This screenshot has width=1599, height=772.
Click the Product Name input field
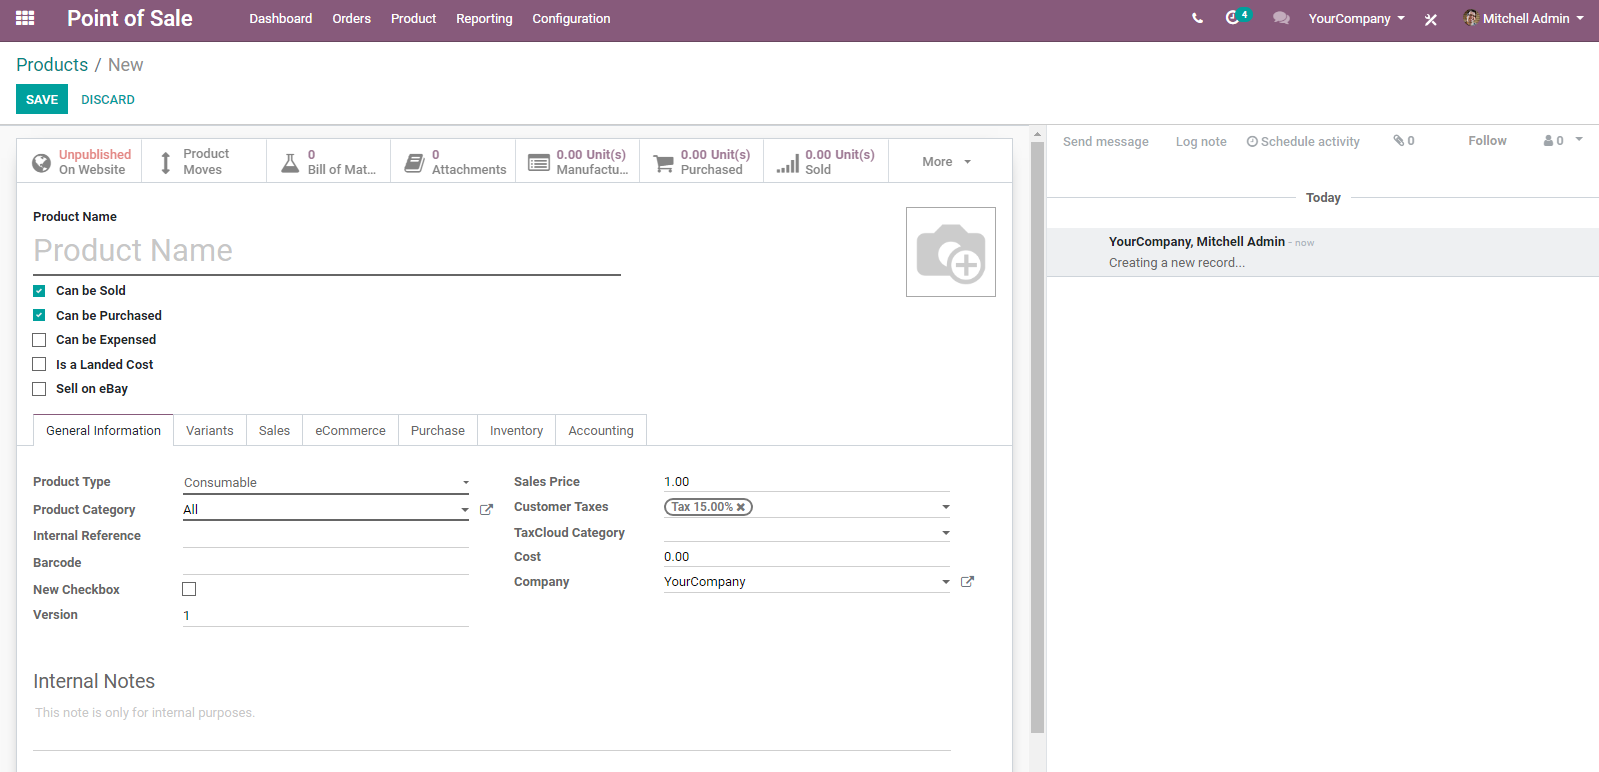(327, 251)
